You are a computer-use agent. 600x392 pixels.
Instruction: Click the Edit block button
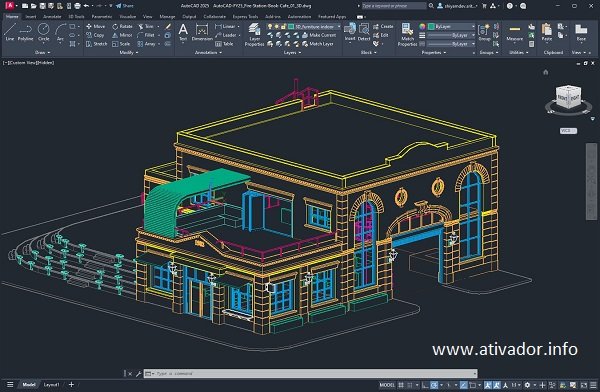381,35
